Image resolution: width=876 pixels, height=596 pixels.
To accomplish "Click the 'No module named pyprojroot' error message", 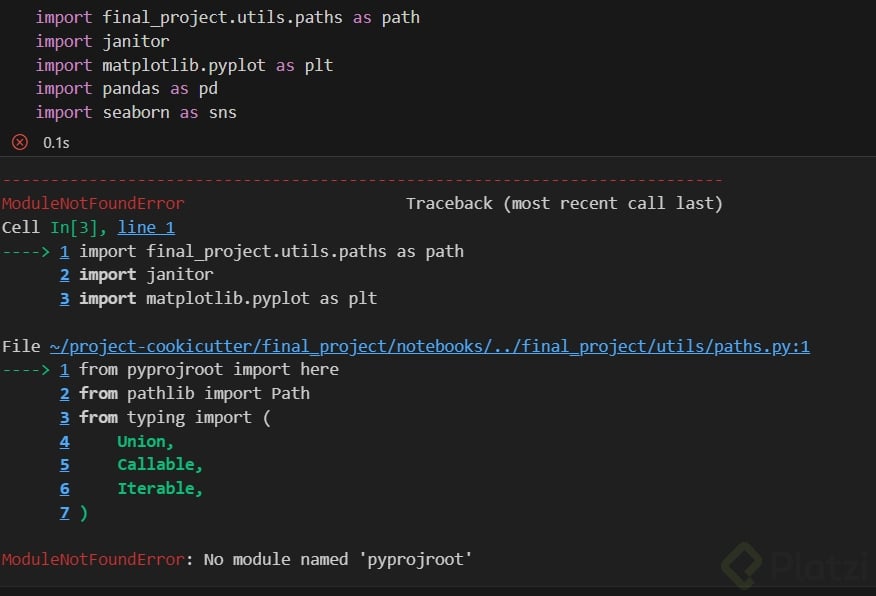I will point(335,559).
